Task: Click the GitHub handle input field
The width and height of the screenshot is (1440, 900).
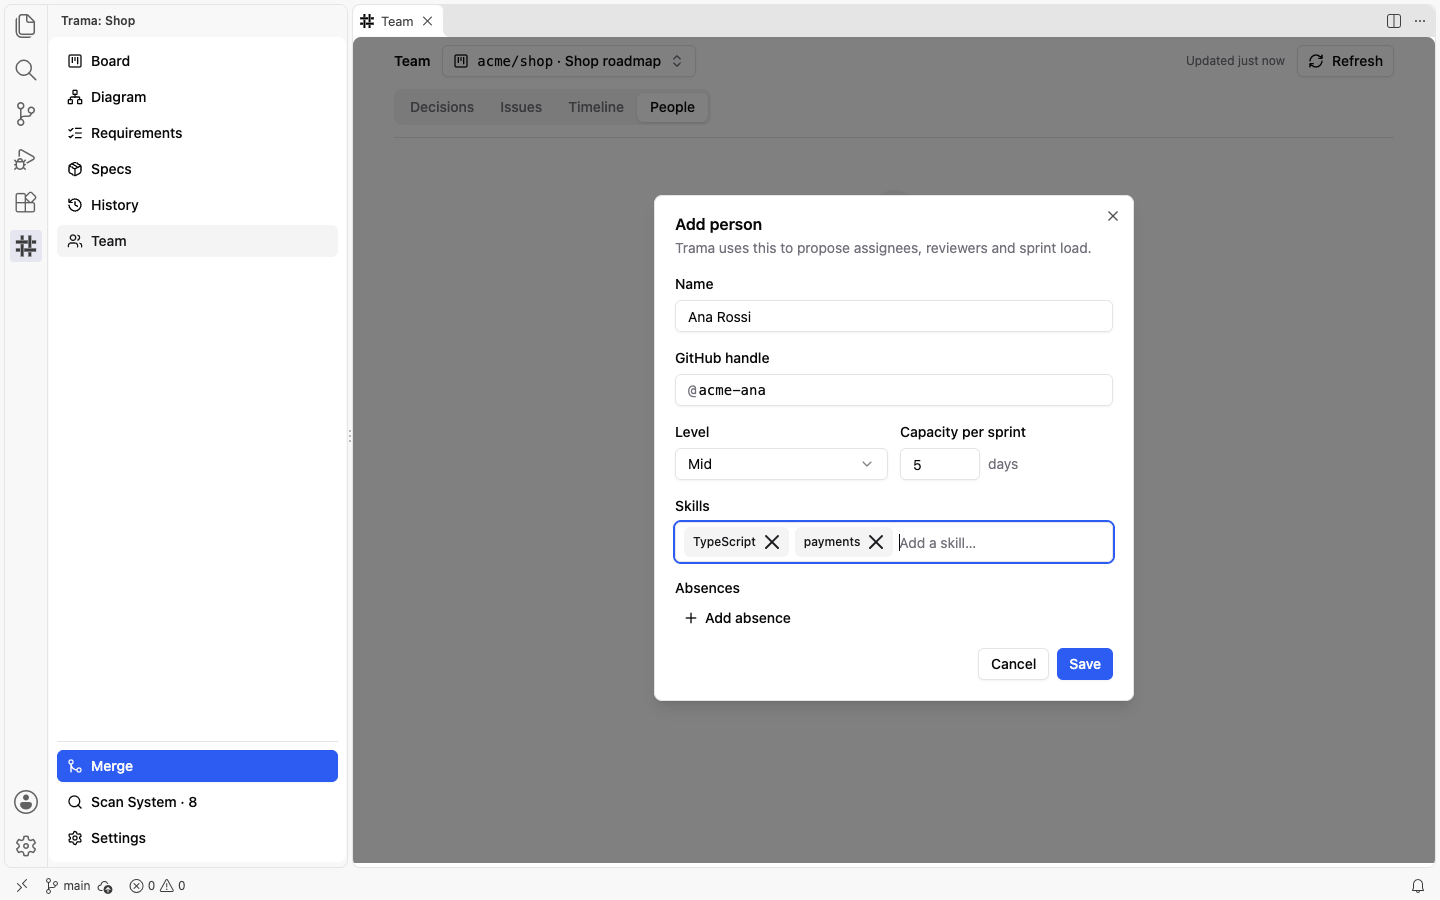Action: tap(894, 390)
